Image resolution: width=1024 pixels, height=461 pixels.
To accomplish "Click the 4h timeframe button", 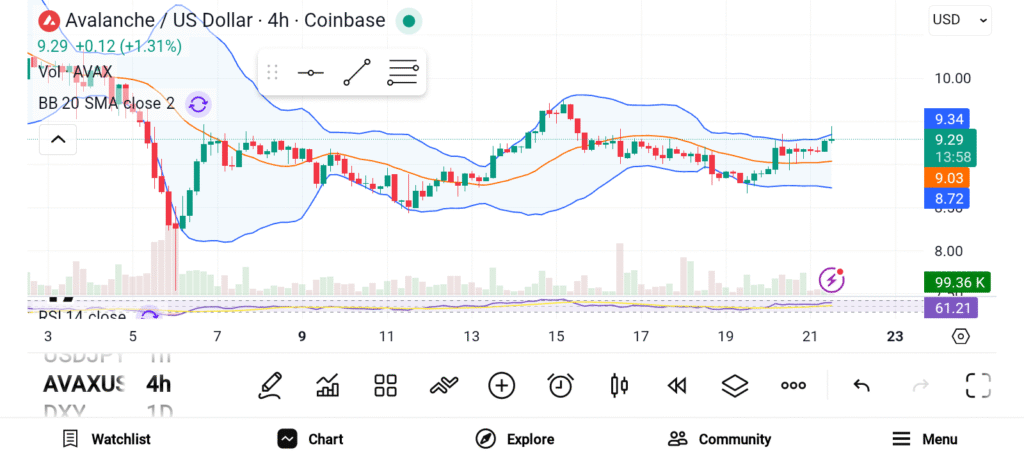I will pyautogui.click(x=158, y=384).
